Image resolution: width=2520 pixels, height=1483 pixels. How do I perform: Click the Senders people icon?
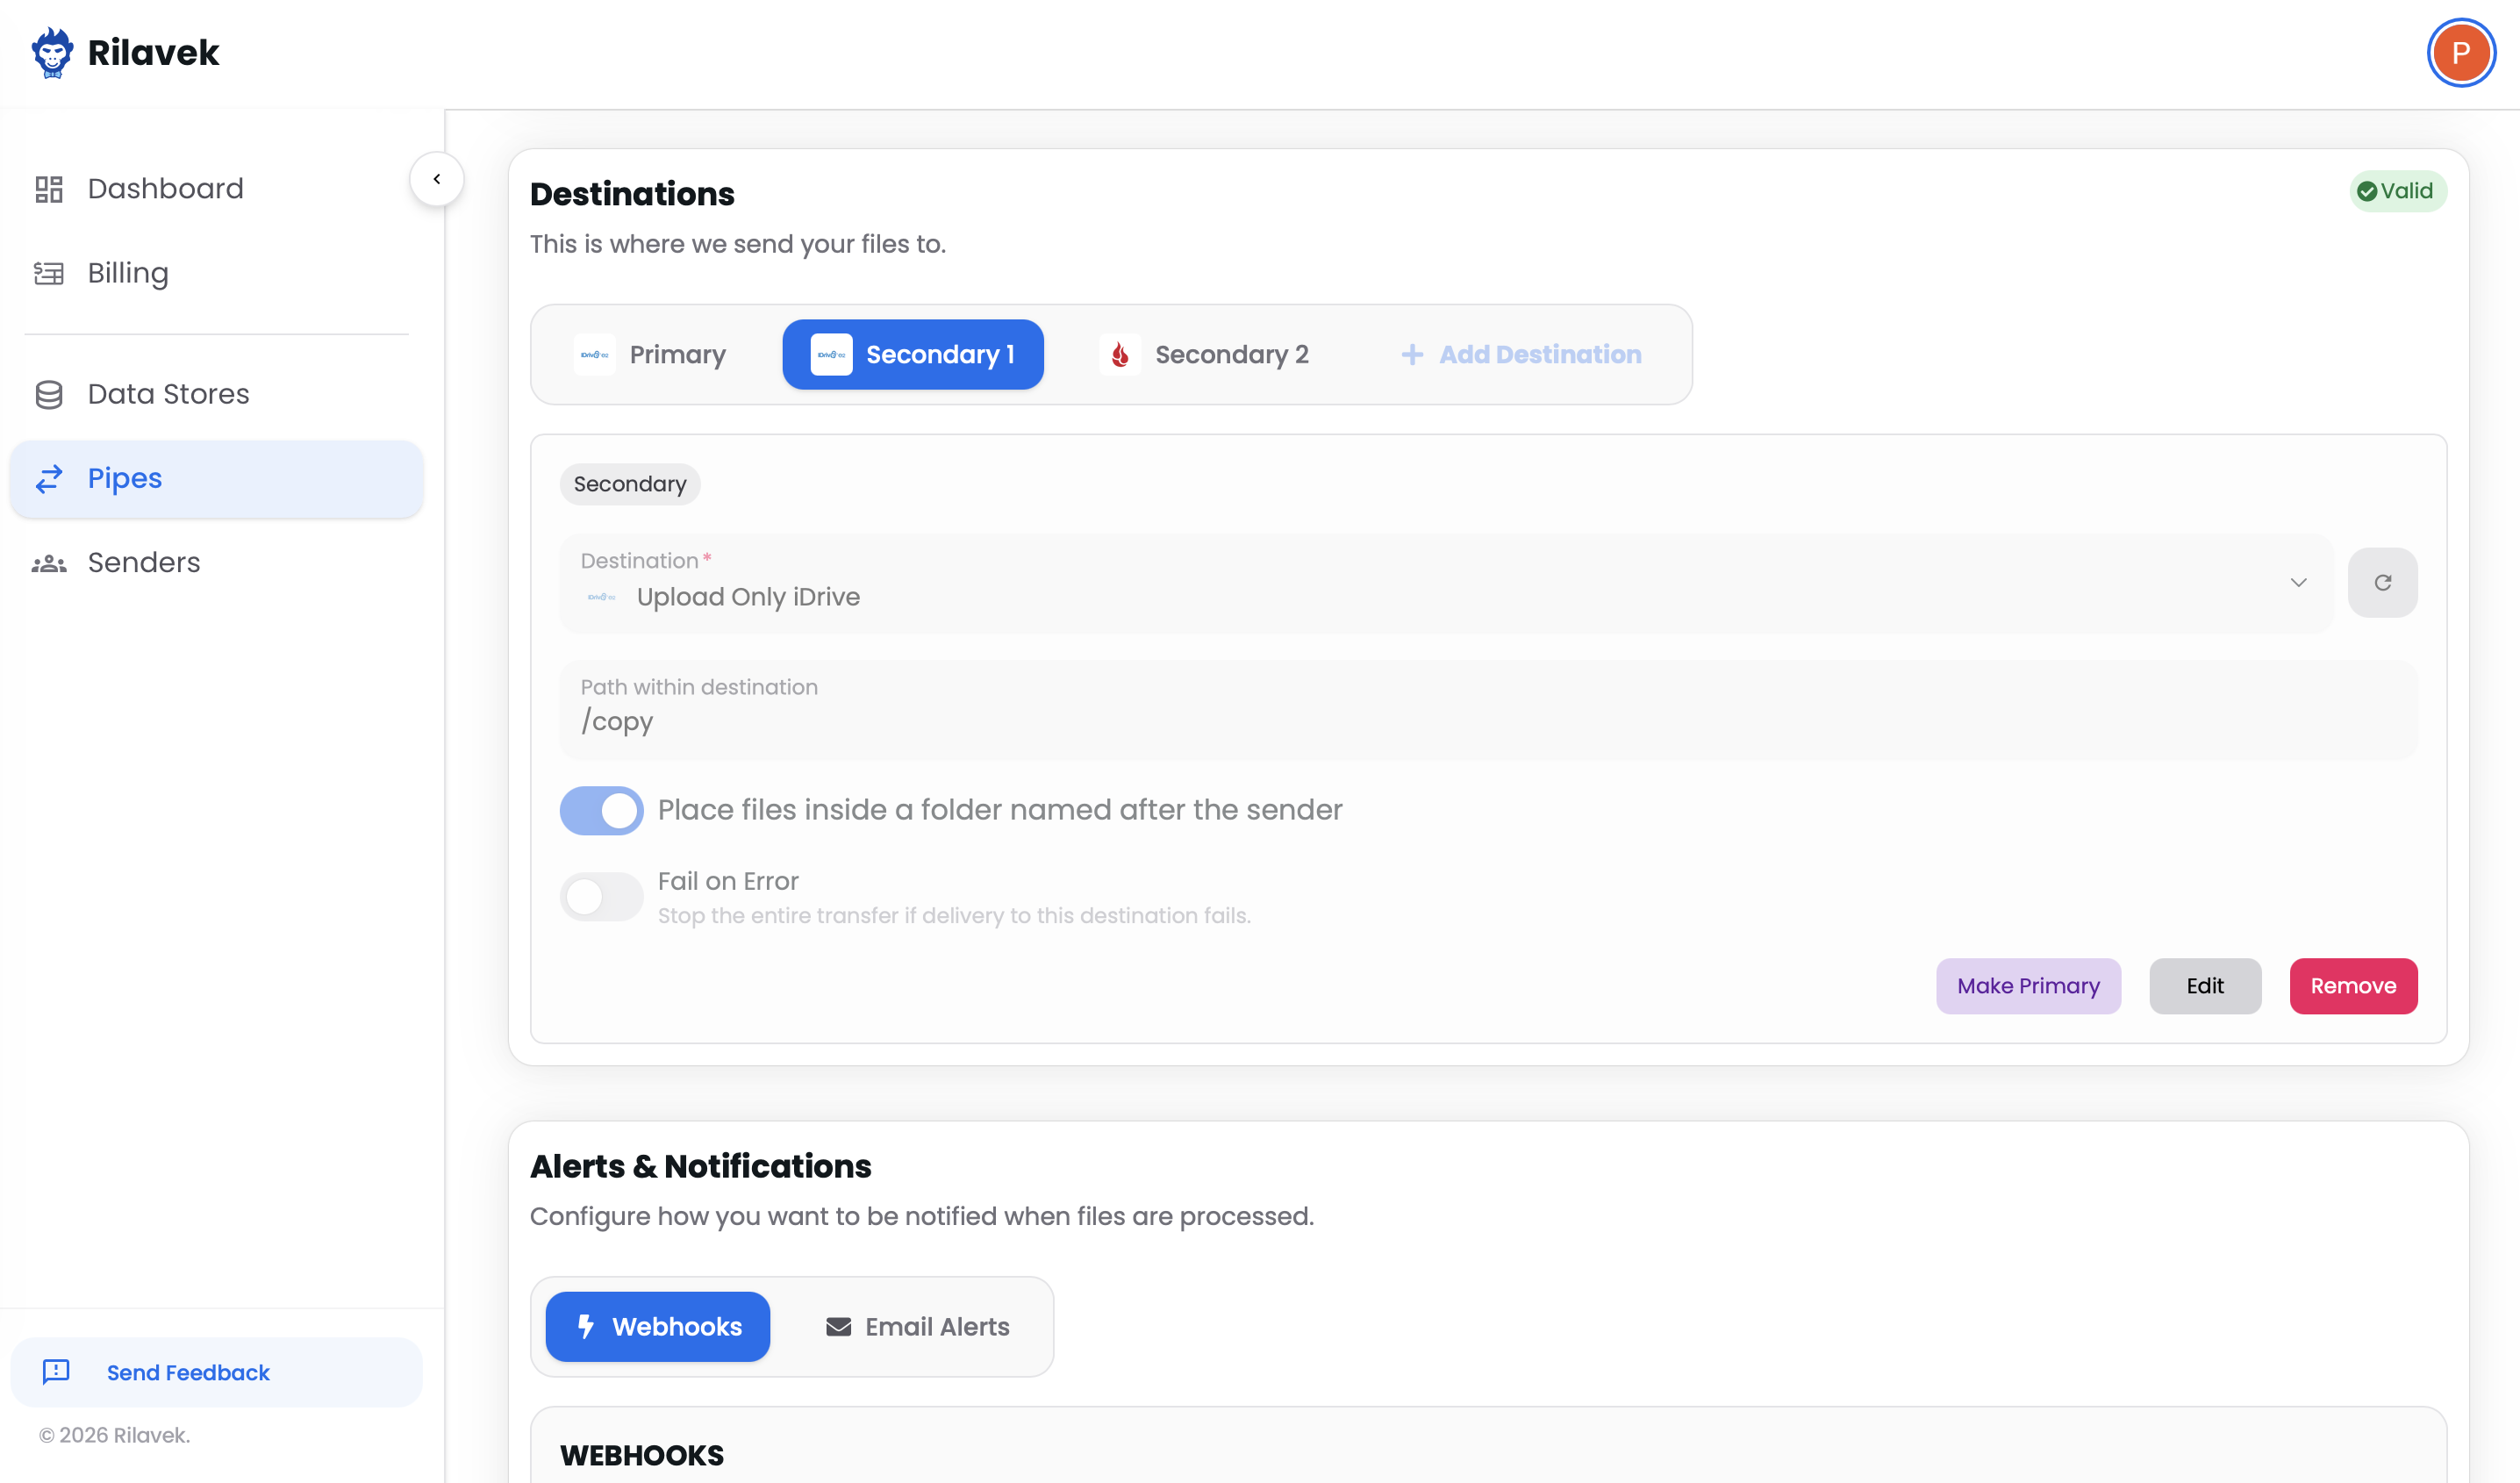point(49,563)
